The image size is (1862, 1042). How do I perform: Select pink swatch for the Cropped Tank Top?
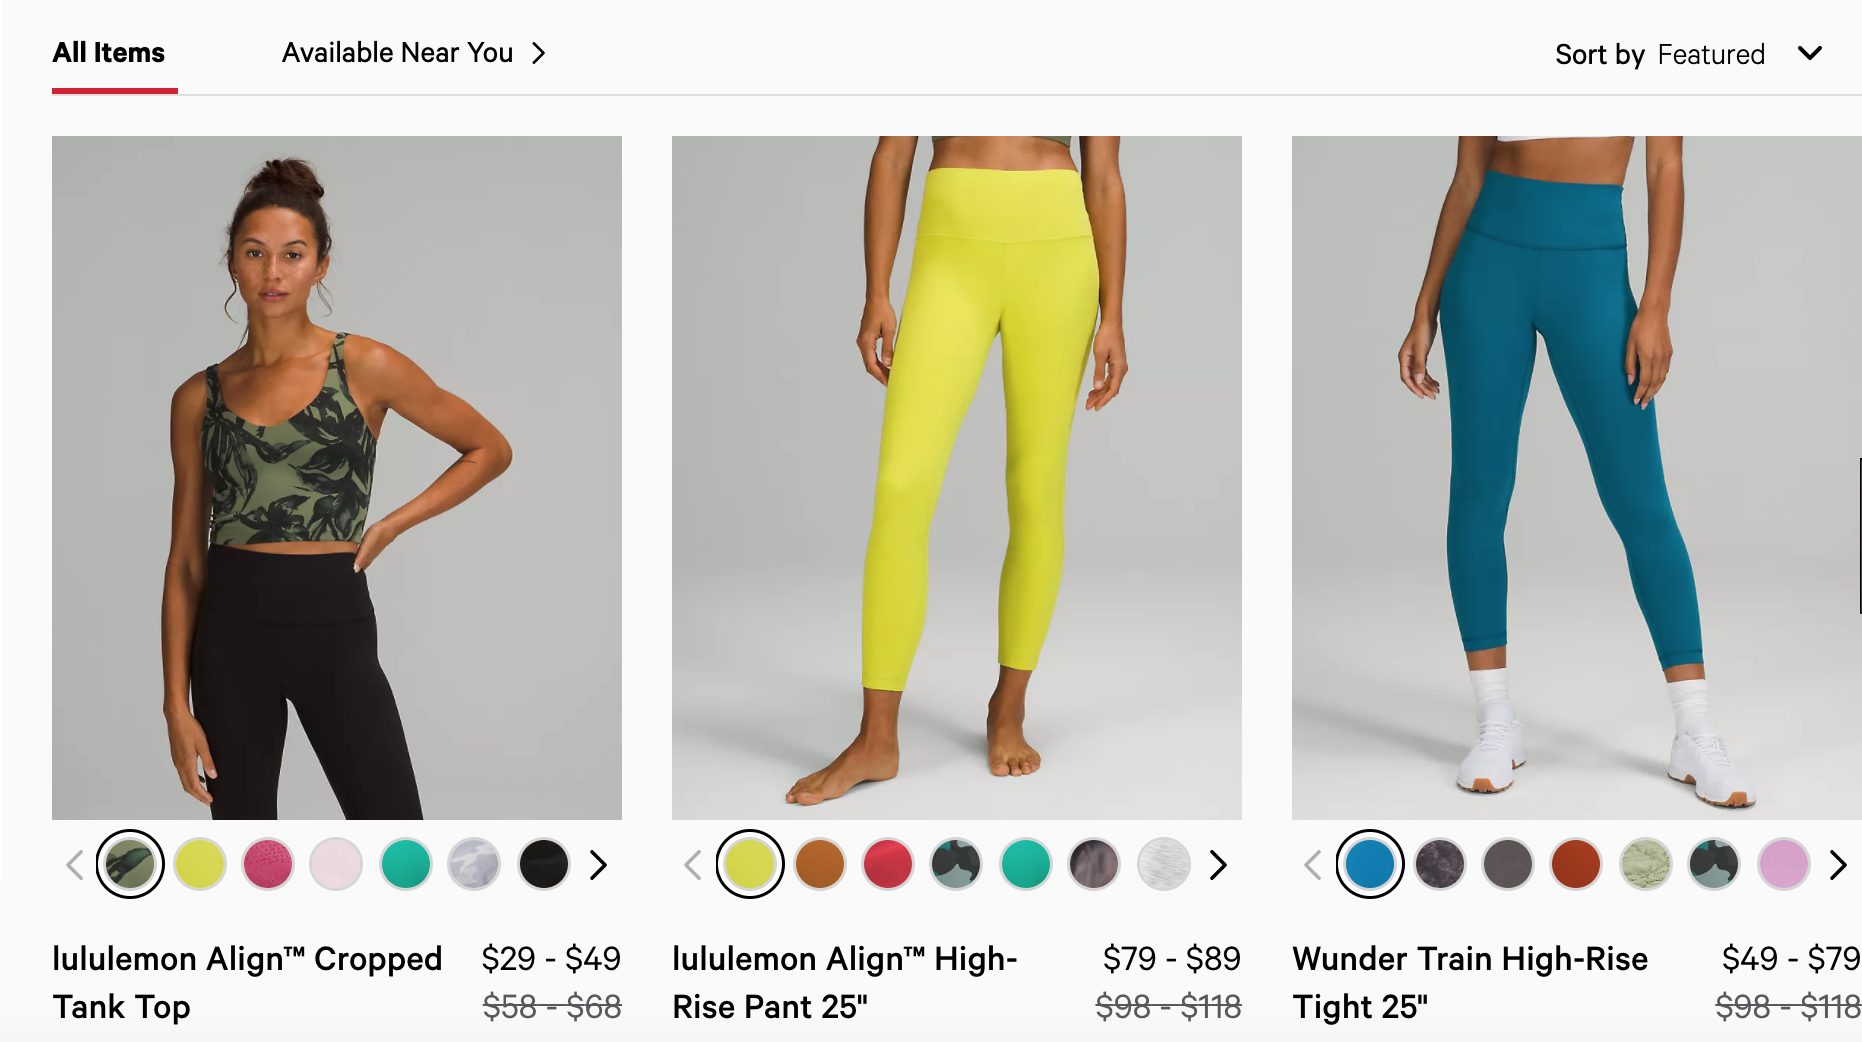point(268,864)
